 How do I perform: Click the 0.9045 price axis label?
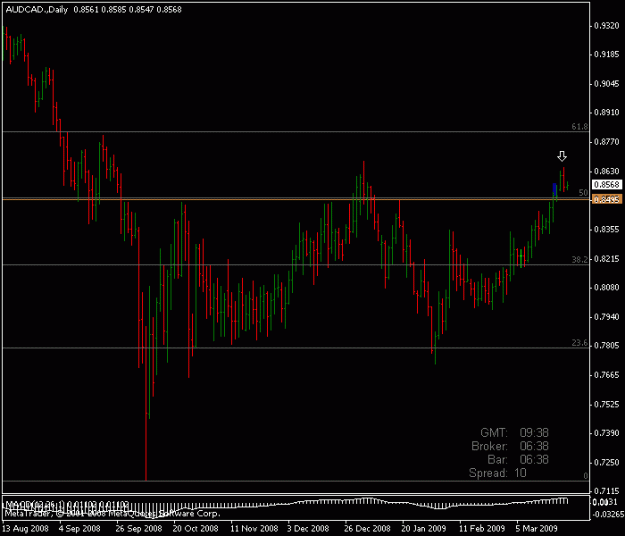pos(607,84)
